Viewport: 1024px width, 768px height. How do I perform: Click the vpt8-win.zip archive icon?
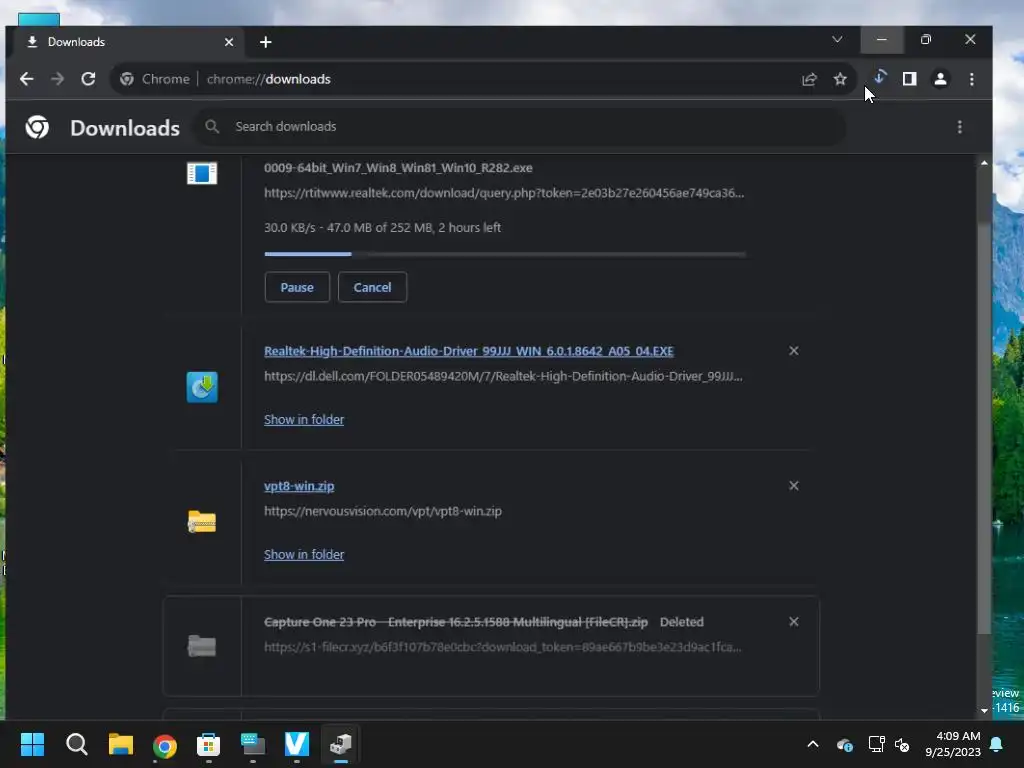[x=202, y=522]
